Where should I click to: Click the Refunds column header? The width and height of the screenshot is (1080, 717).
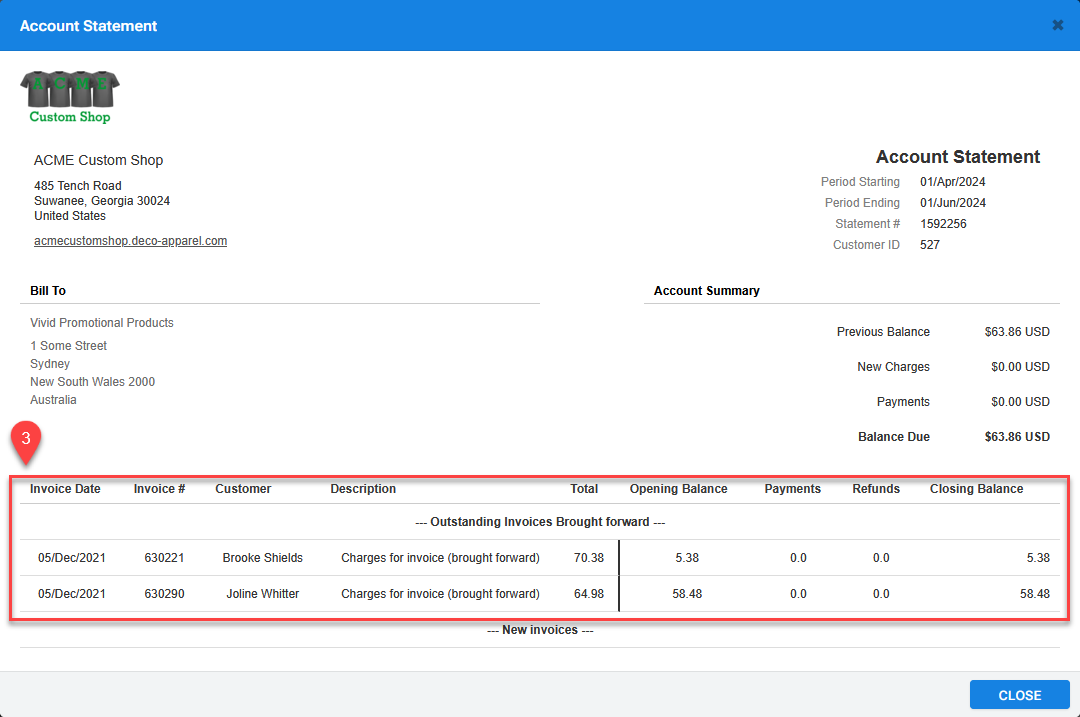click(876, 489)
